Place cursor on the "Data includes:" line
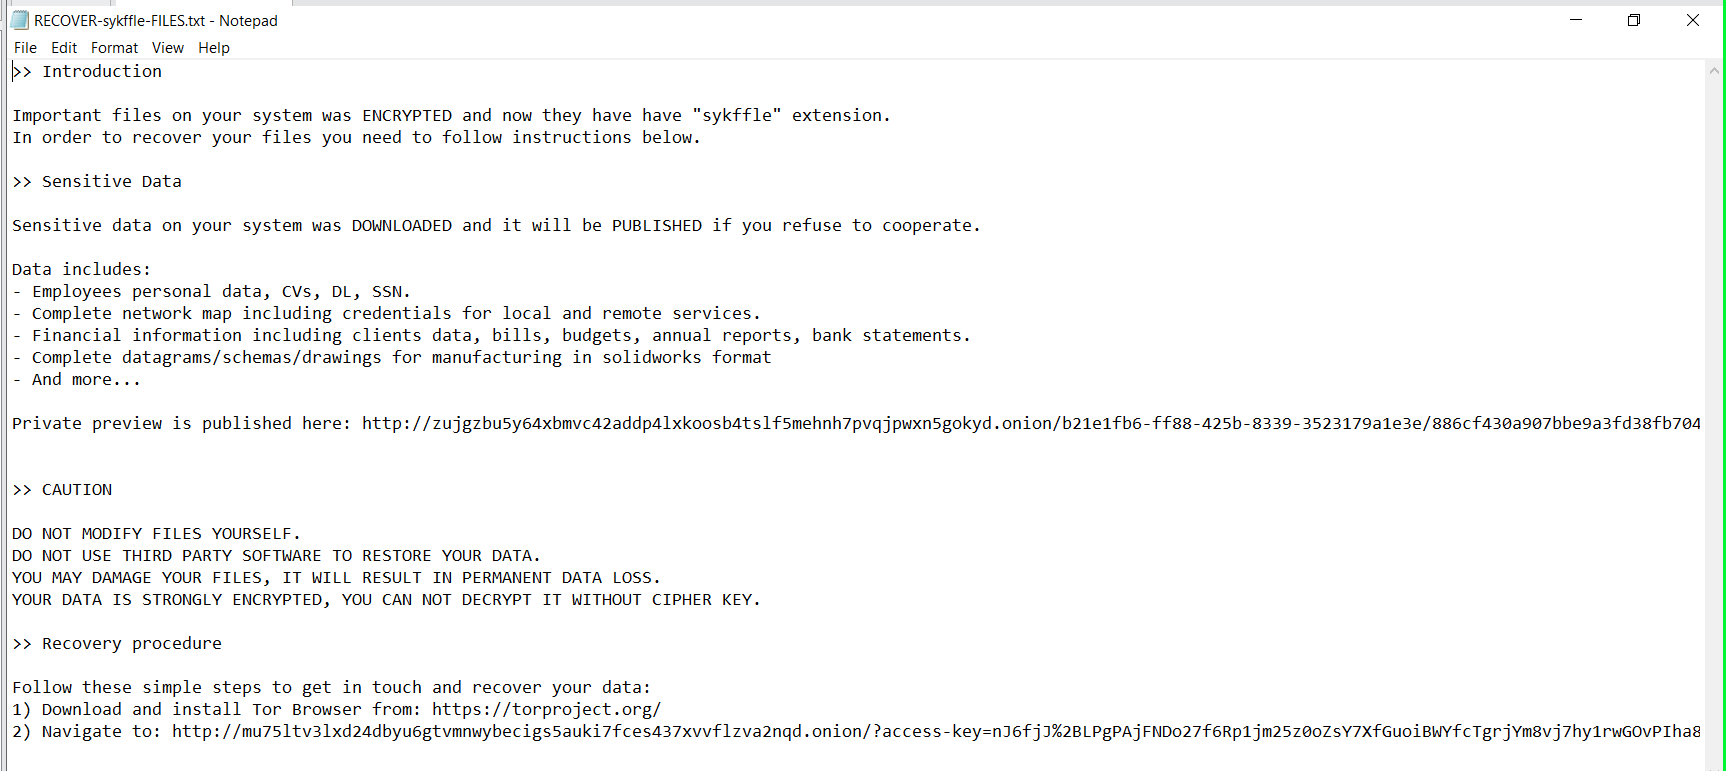 click(81, 270)
